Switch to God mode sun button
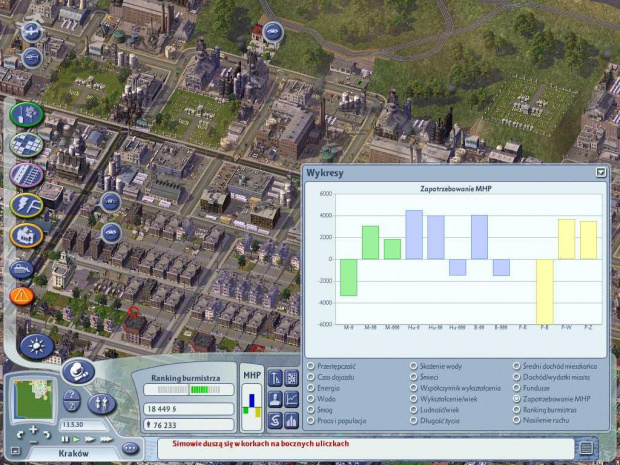The image size is (620, 465). (37, 346)
